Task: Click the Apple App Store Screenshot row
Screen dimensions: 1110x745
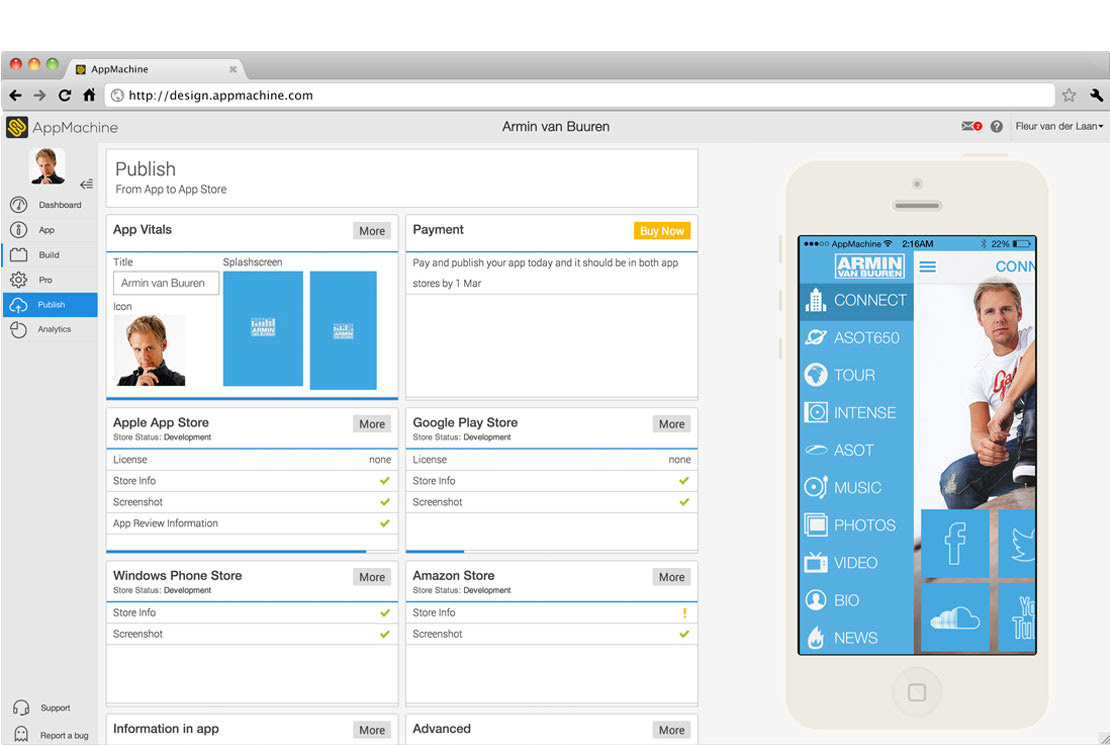Action: [x=252, y=502]
